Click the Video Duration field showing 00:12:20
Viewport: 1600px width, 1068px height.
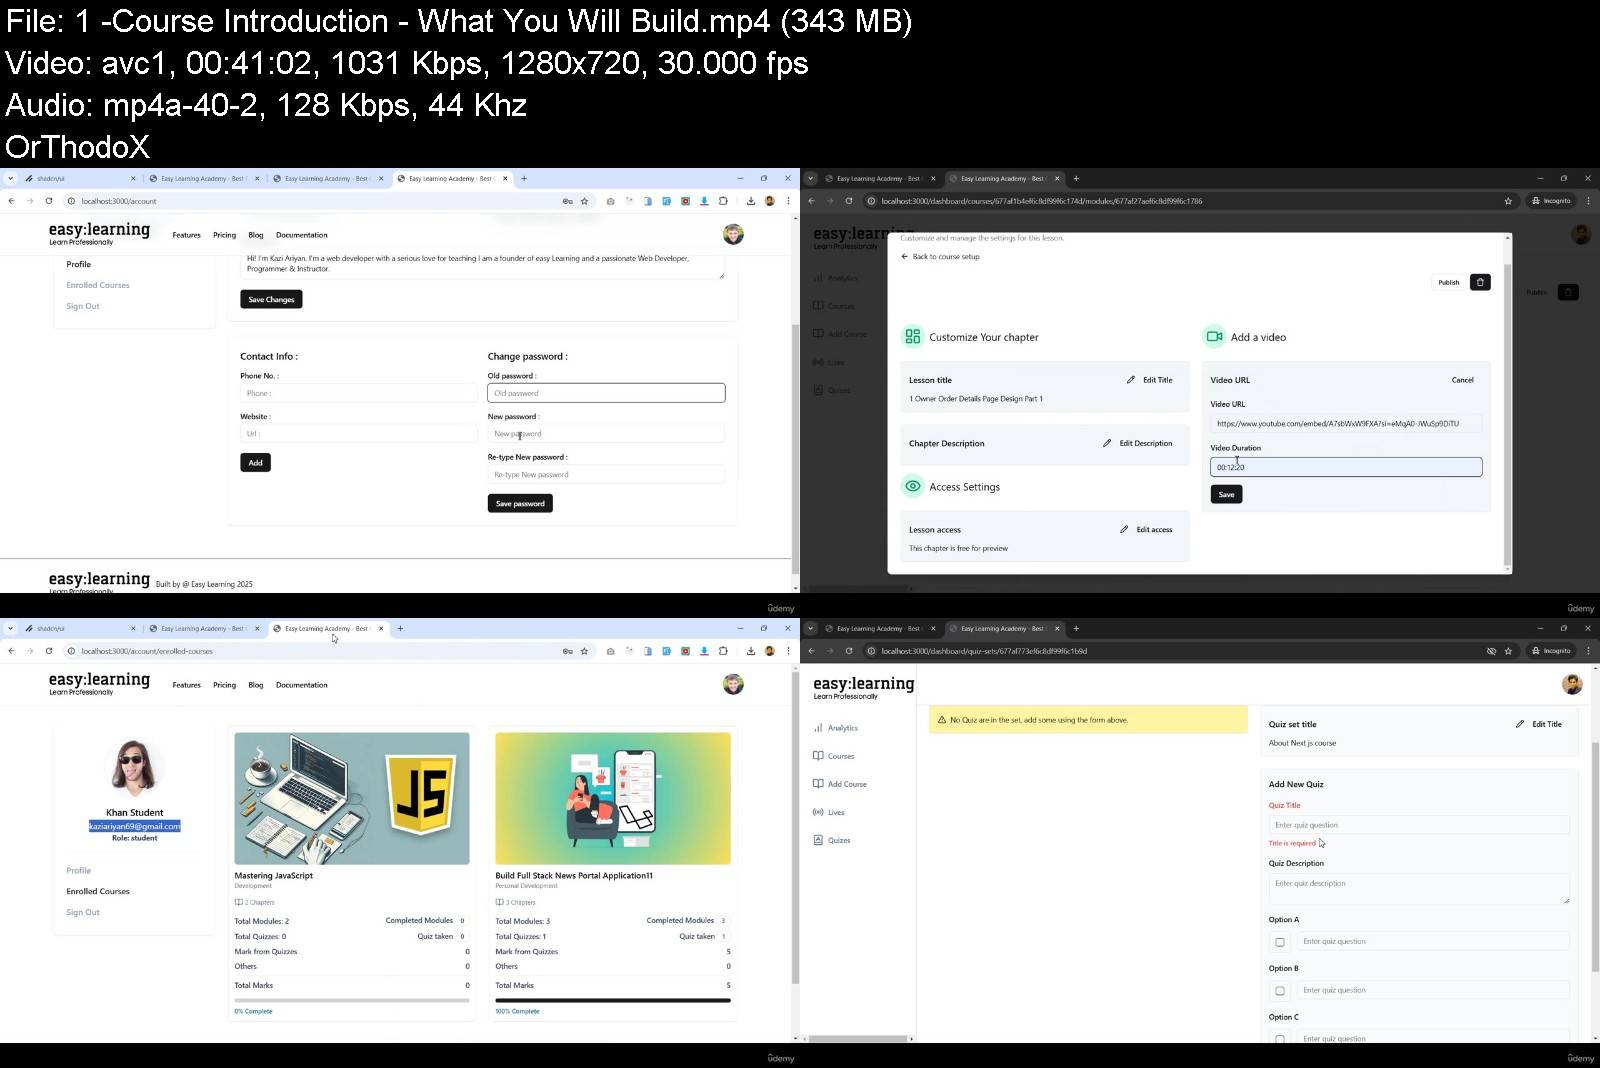[1346, 467]
